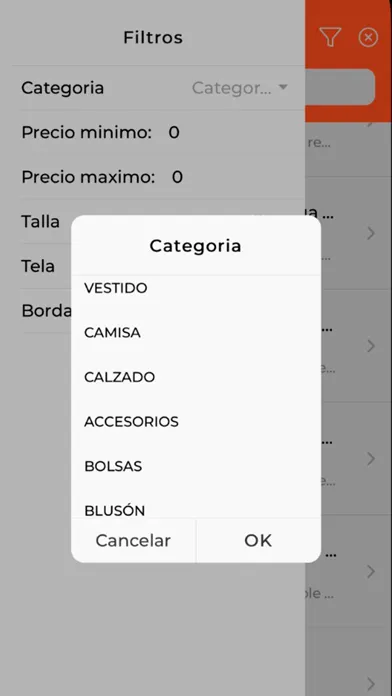This screenshot has height=696, width=392.
Task: Click the fourth product row chevron arrow
Action: 371,571
